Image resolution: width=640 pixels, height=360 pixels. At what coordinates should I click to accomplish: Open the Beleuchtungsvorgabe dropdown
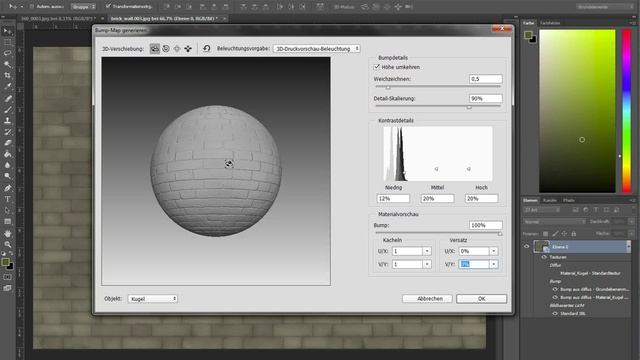pos(317,49)
